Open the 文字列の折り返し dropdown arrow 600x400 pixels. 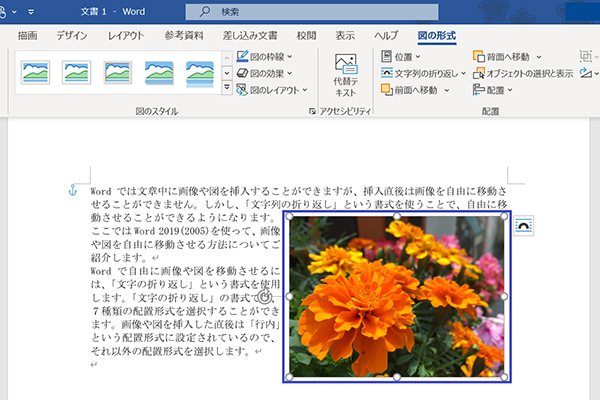coord(463,73)
